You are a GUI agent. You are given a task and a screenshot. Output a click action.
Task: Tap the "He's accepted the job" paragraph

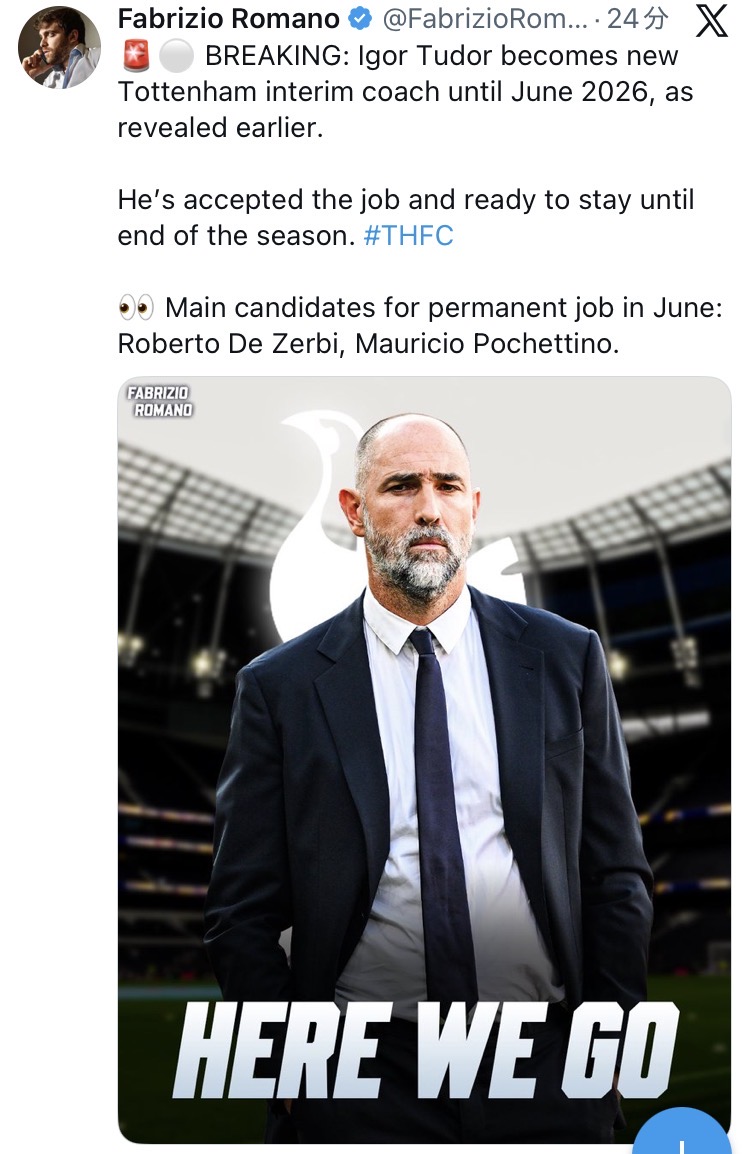point(405,199)
